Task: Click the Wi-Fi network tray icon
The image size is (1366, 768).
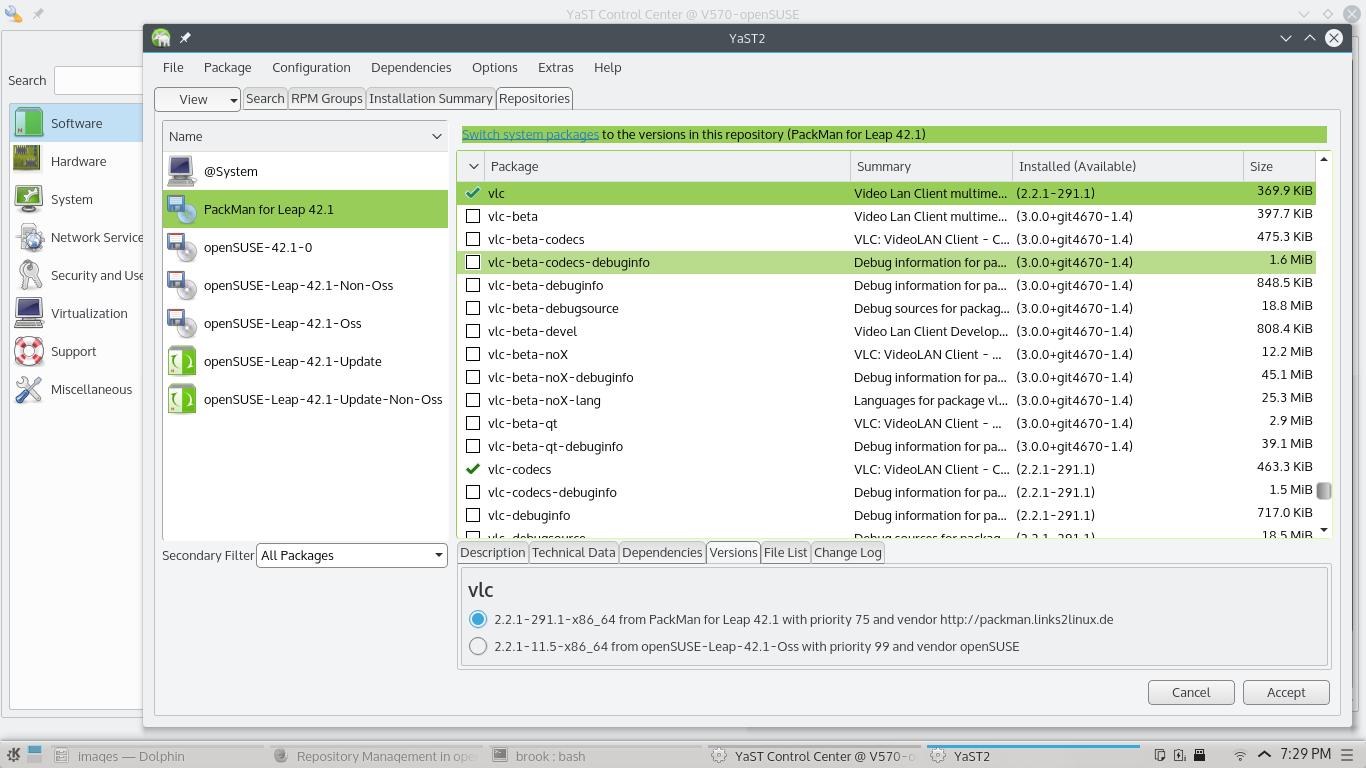Action: click(x=1240, y=756)
